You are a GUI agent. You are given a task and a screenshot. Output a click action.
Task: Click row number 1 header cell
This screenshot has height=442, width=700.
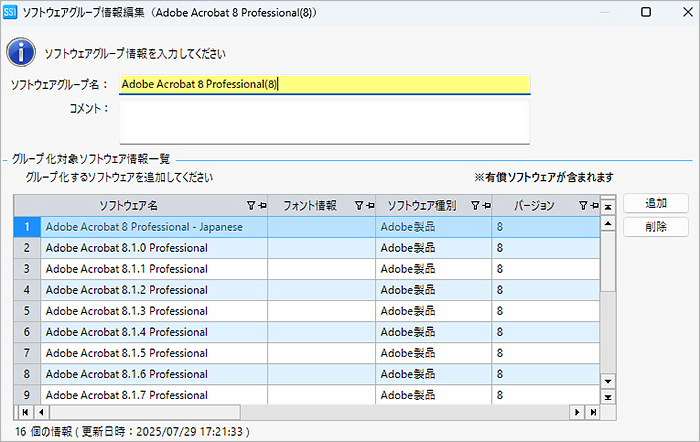point(27,227)
